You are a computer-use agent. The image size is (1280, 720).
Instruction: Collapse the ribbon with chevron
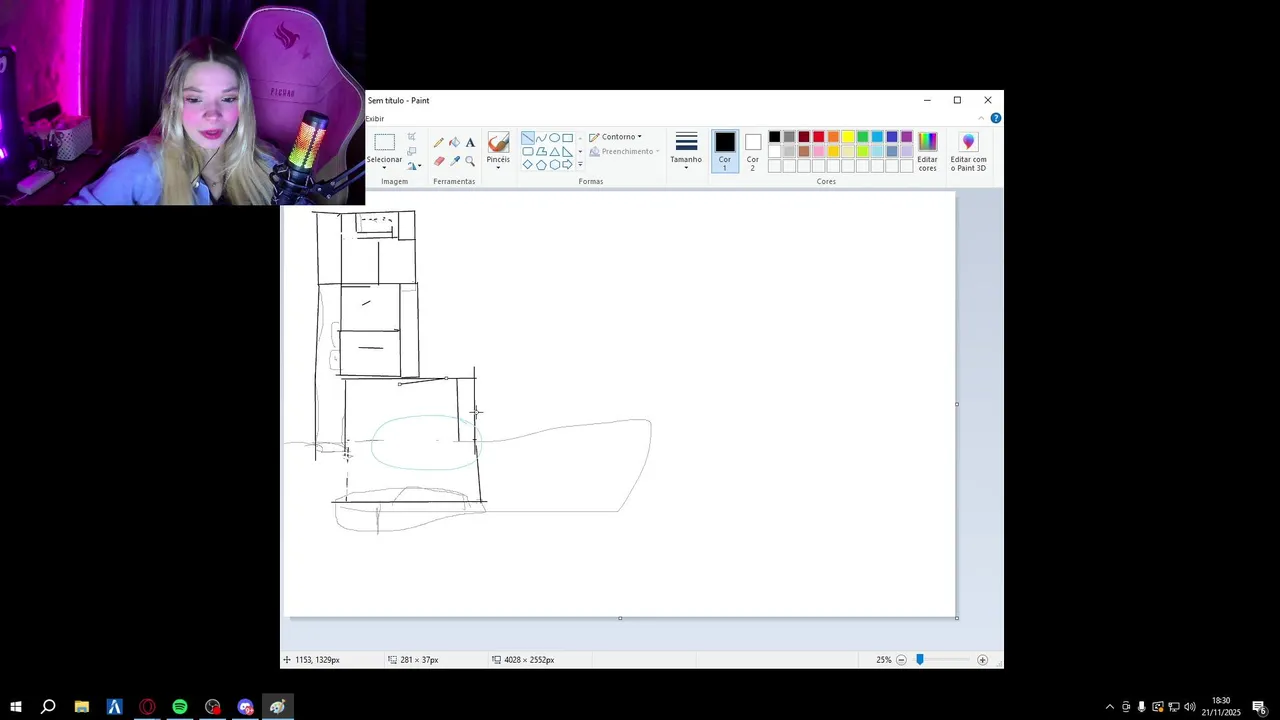(x=981, y=118)
